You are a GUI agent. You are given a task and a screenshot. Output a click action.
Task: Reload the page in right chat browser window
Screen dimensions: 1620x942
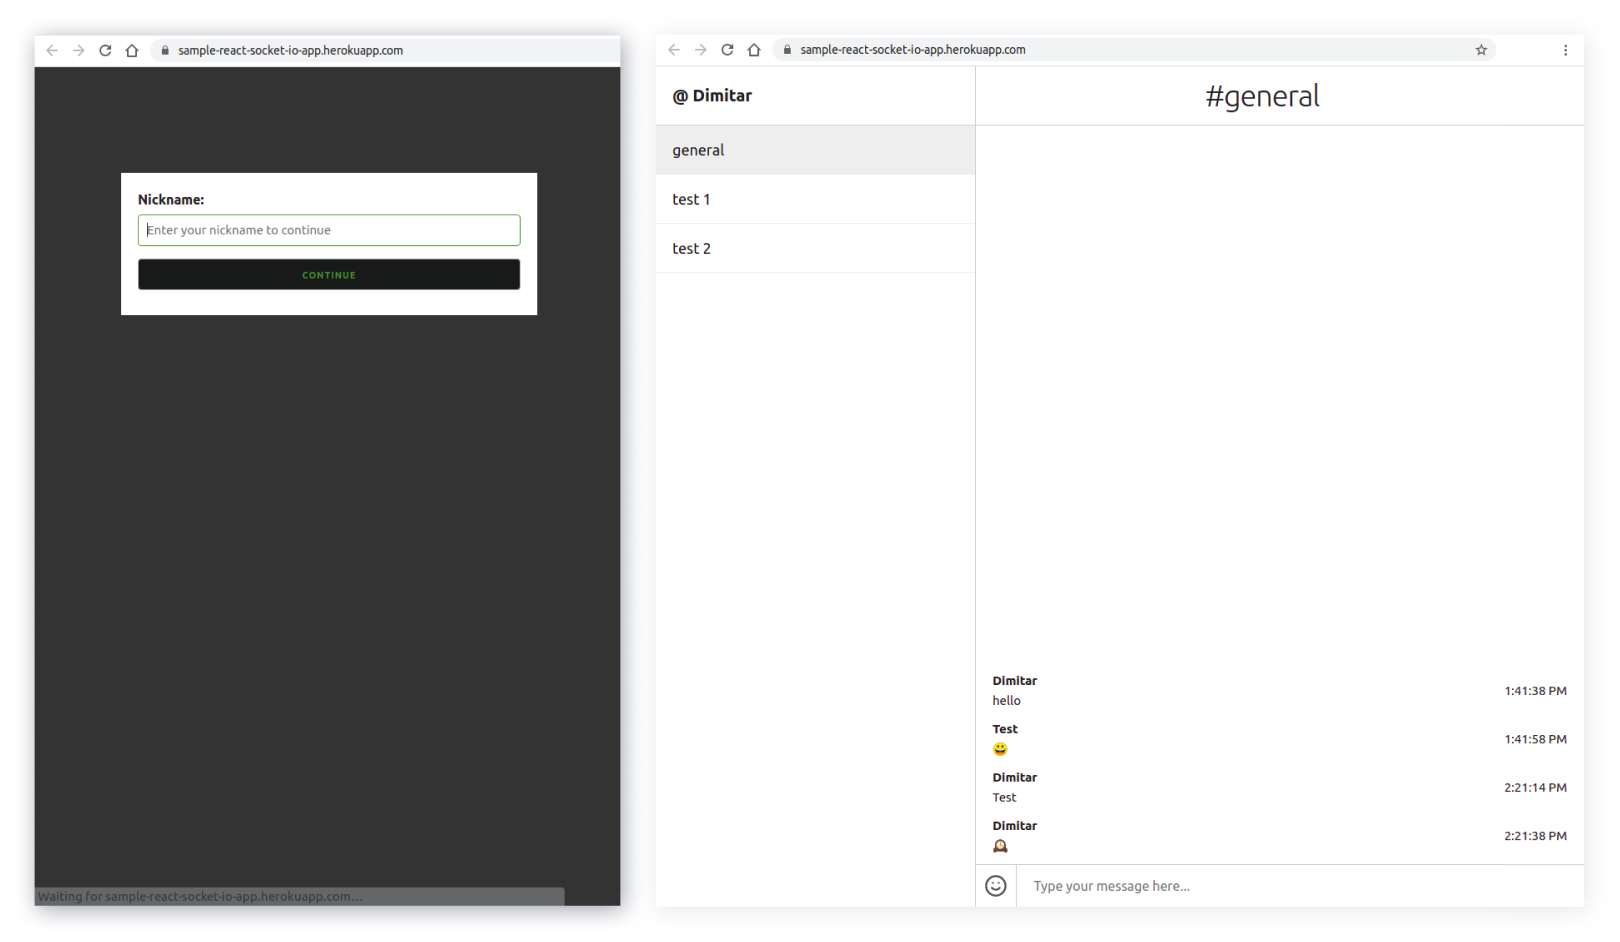(x=727, y=49)
